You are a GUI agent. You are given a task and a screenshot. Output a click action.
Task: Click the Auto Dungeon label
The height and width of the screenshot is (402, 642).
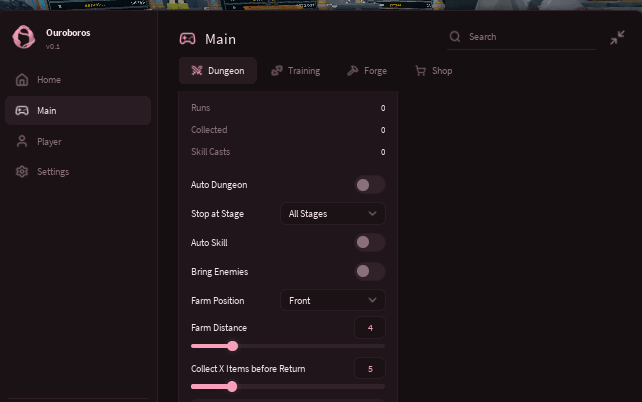[x=219, y=185]
